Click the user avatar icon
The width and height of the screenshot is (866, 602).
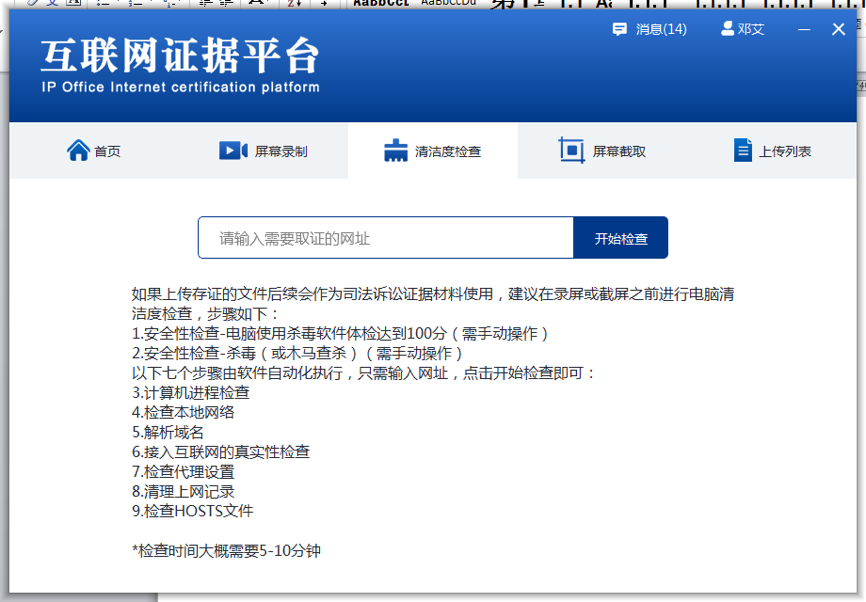coord(727,29)
